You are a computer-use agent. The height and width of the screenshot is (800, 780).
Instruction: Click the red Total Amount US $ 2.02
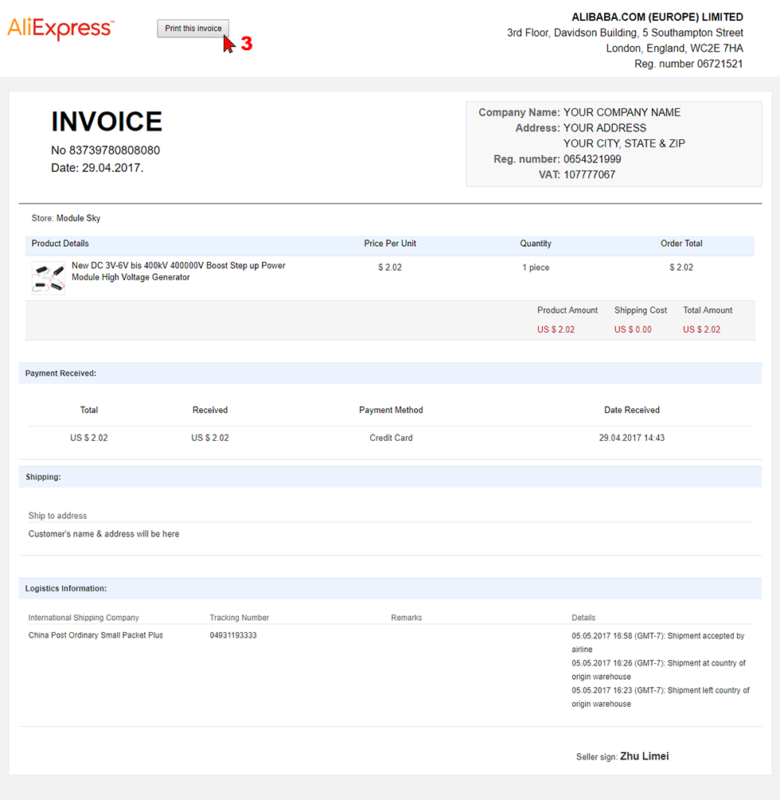[701, 330]
